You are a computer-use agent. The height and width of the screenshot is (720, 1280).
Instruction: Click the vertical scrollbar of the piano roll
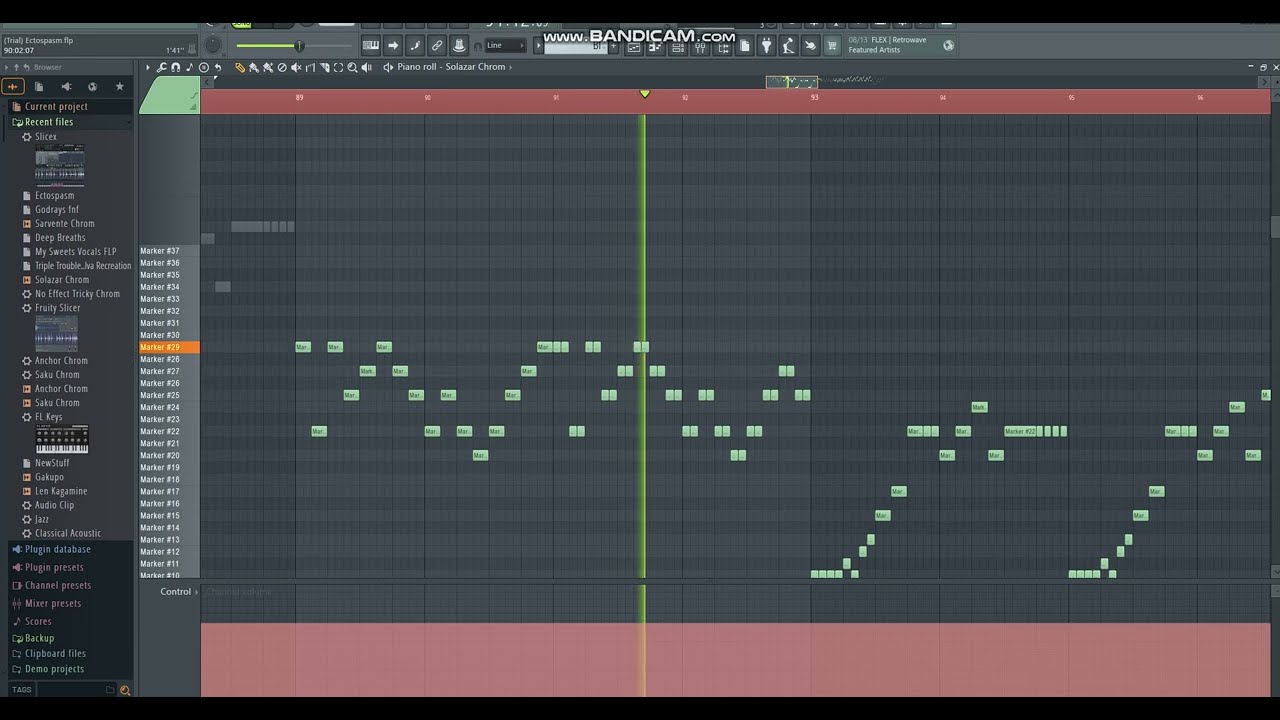point(1275,228)
